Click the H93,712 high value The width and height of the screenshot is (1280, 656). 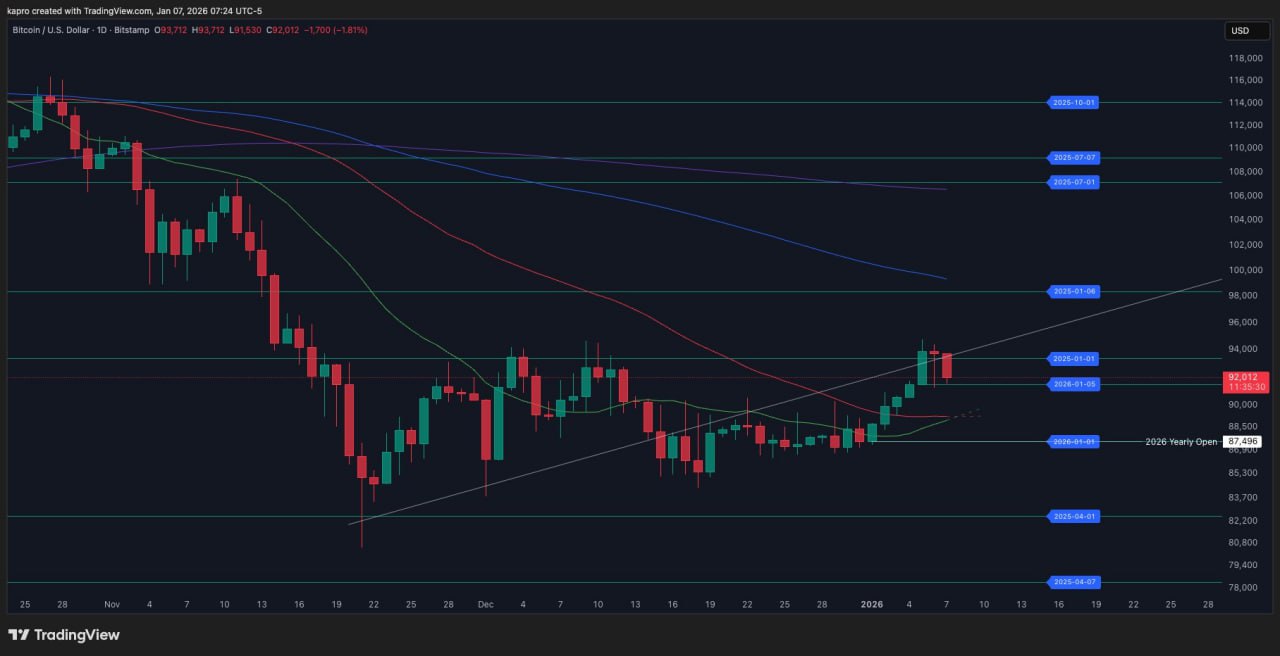point(210,30)
